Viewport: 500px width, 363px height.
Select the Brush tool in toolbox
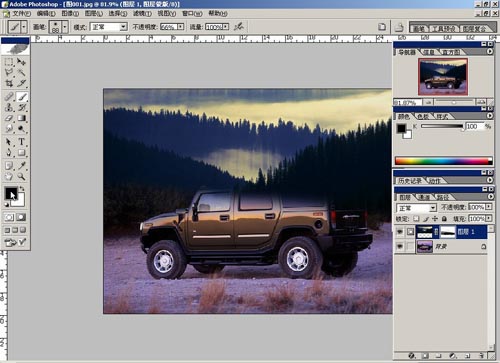(22, 97)
